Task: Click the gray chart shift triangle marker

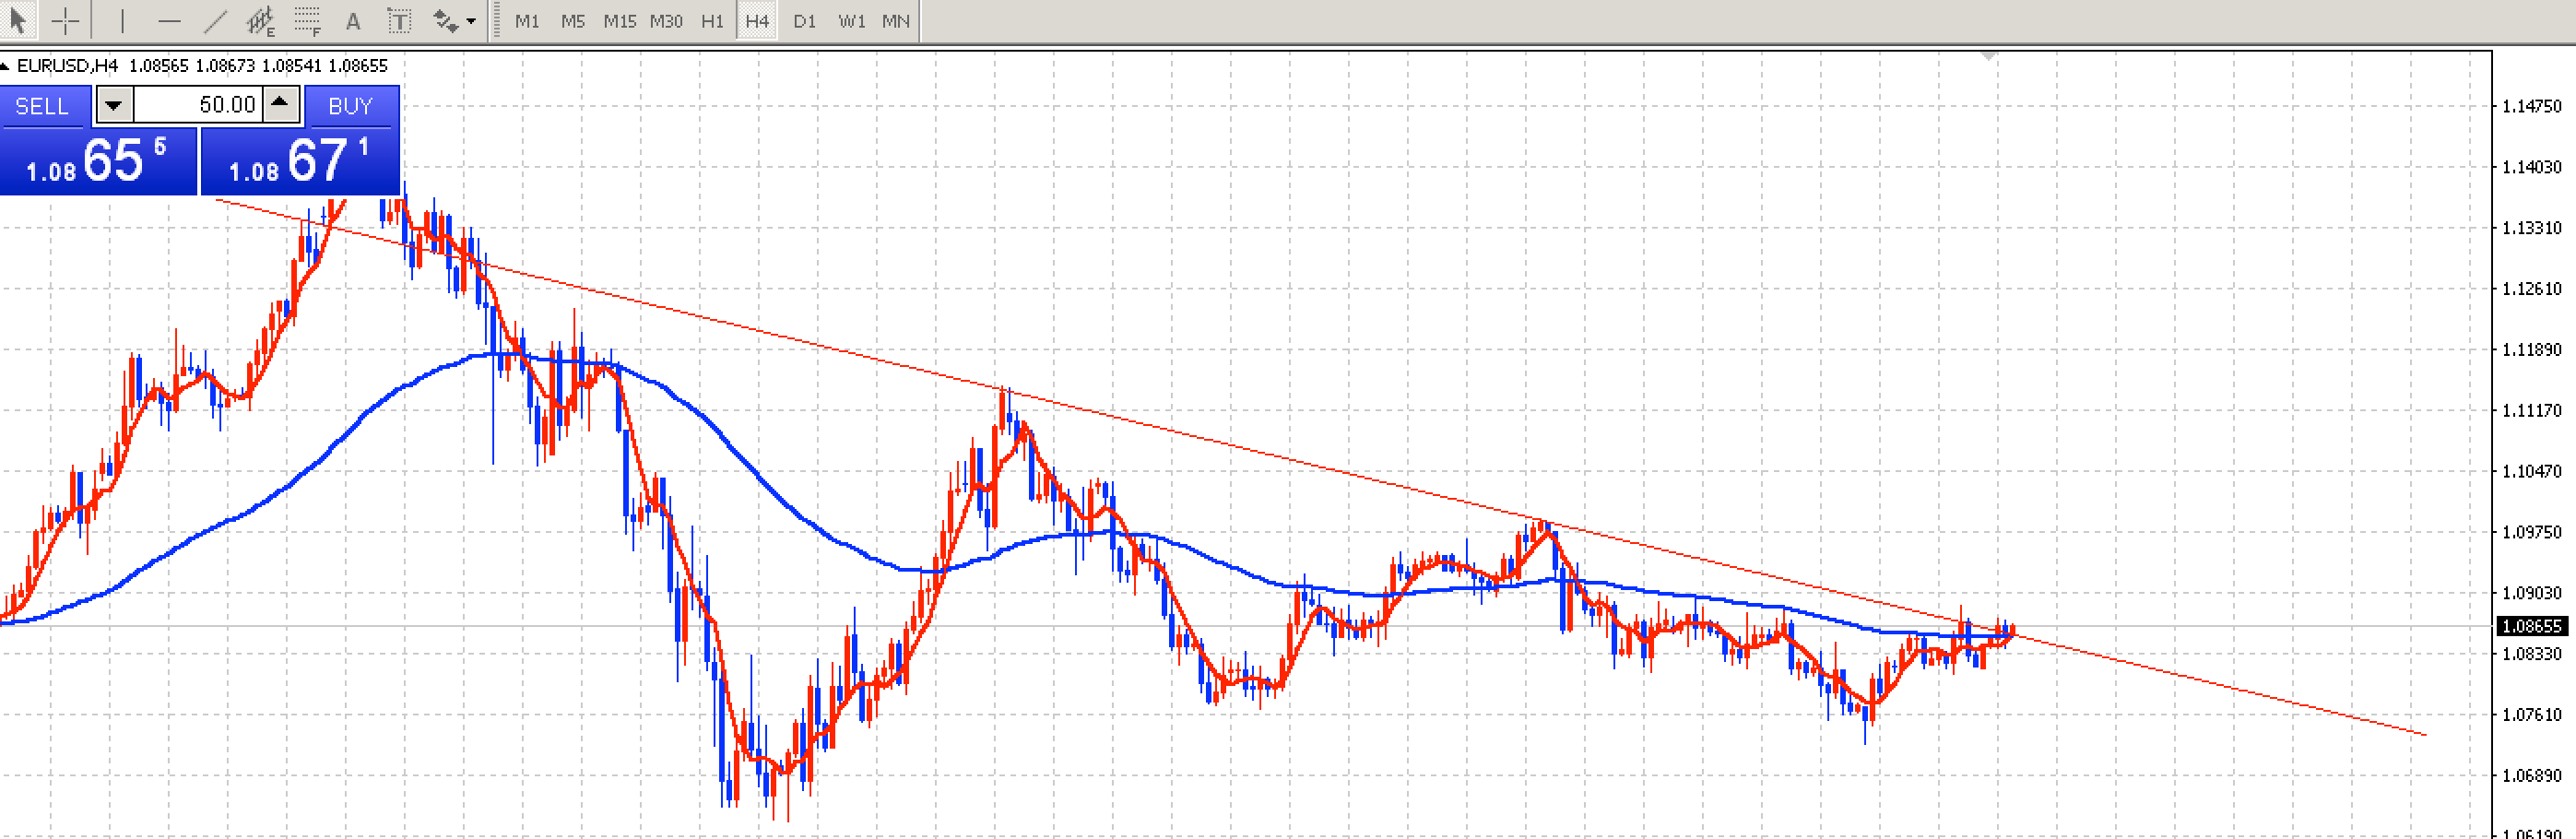Action: click(1989, 57)
